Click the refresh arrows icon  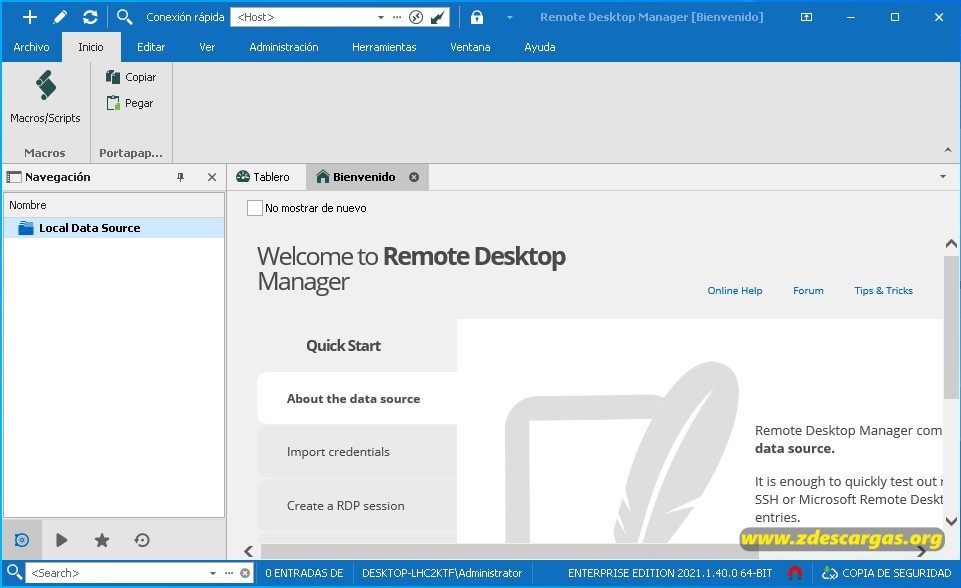(x=90, y=17)
